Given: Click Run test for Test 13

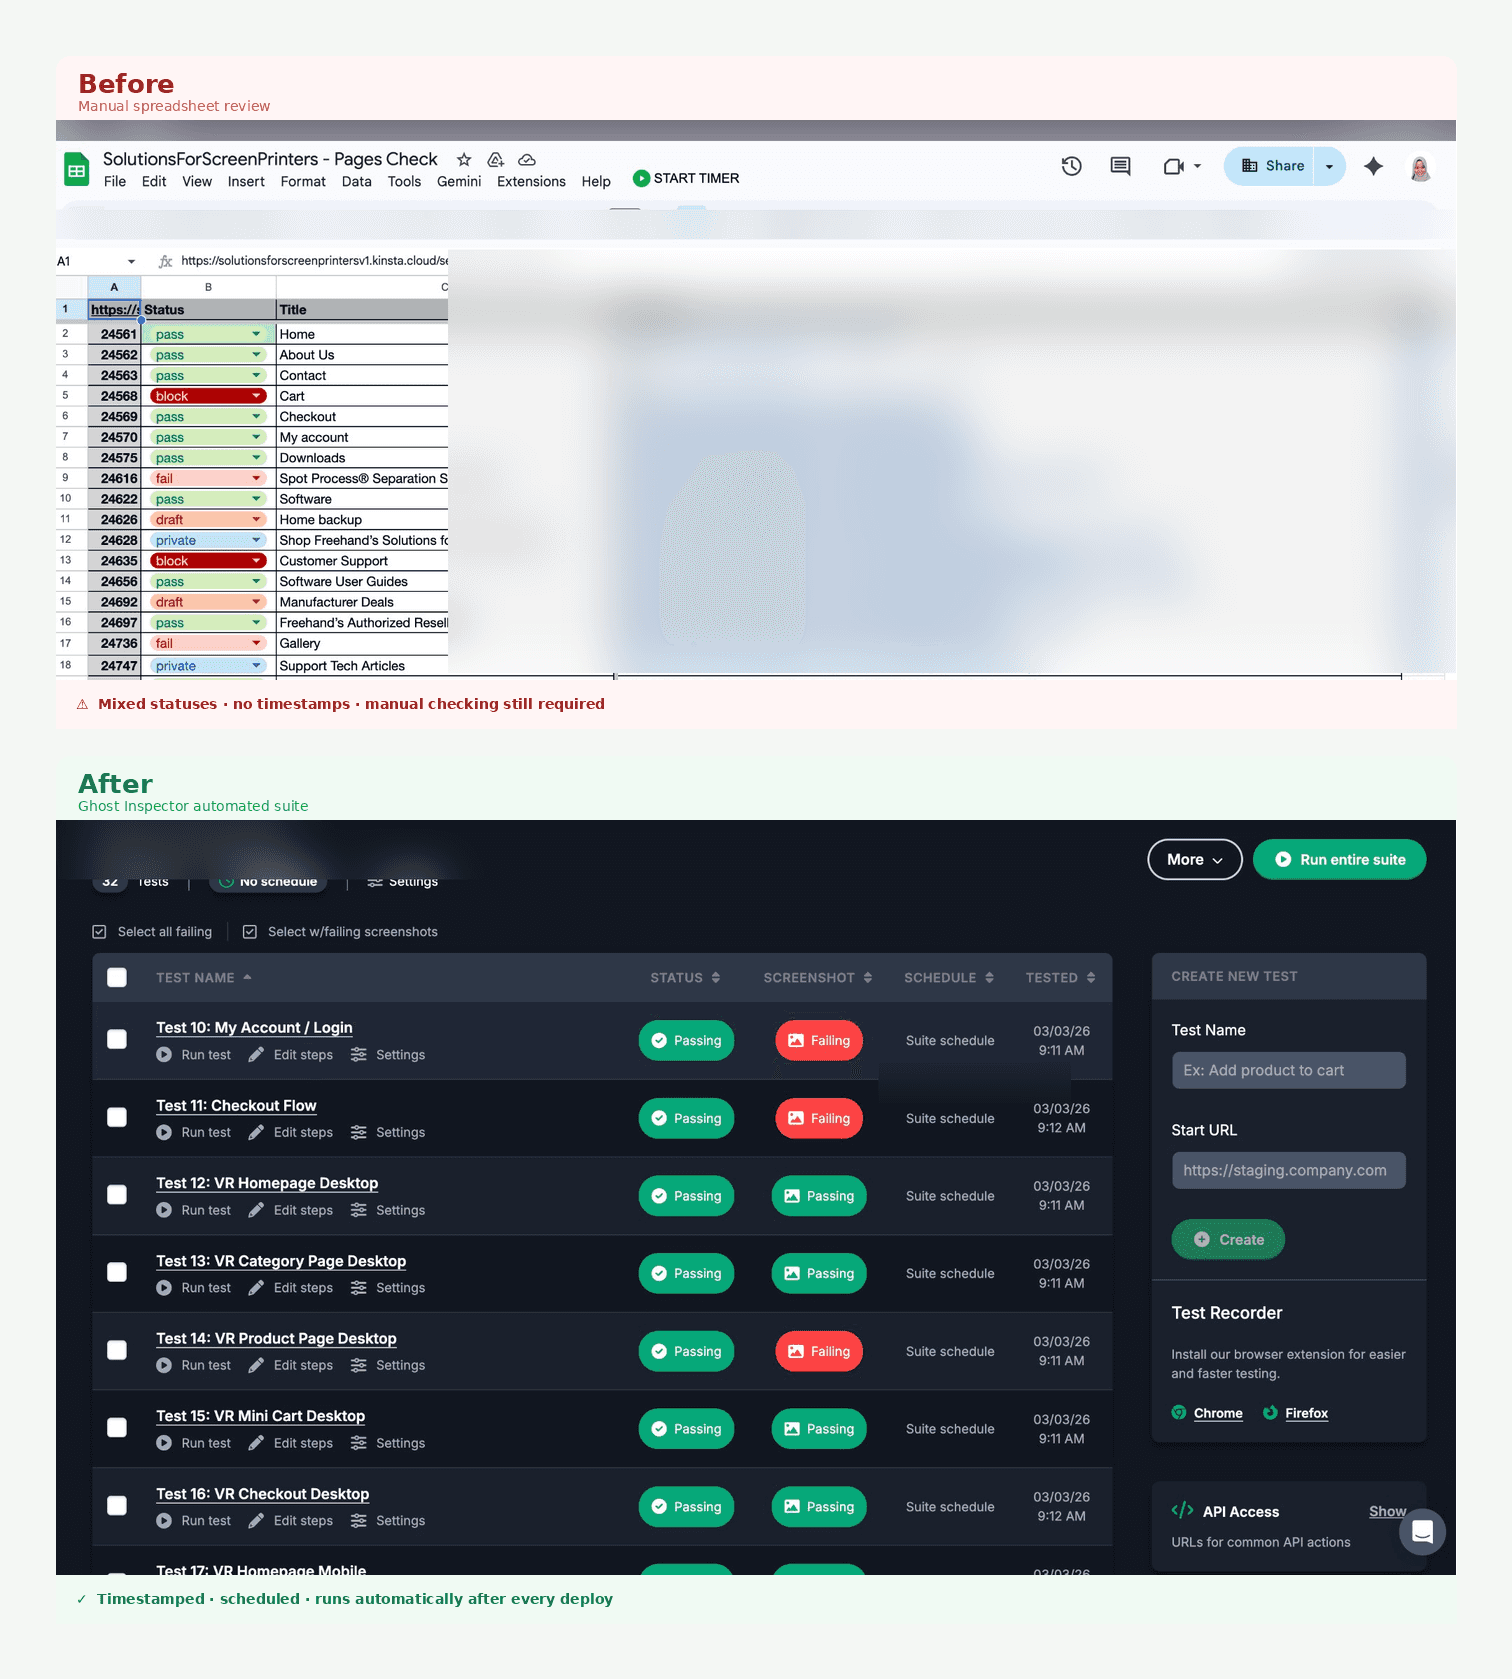Looking at the screenshot, I should click(x=194, y=1288).
